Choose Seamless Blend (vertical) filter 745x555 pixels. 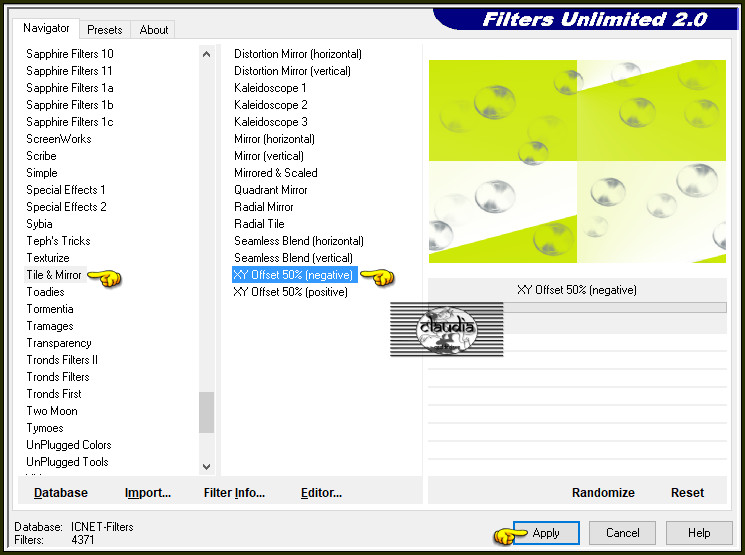(x=293, y=258)
